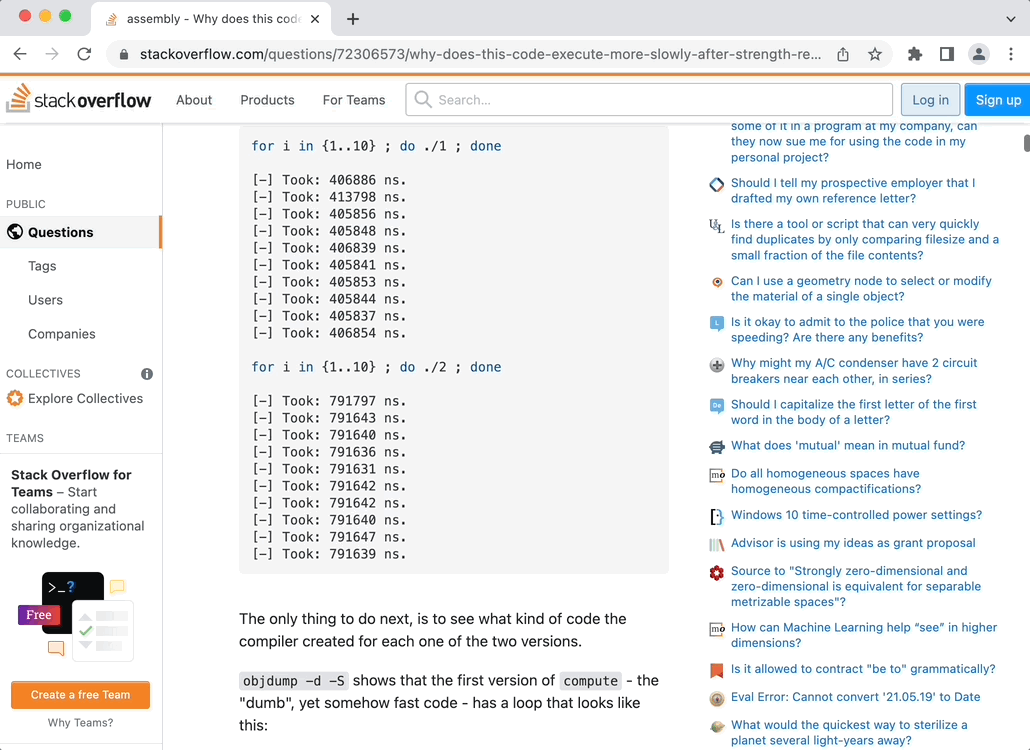
Task: Open the Why Teams? link
Action: coord(80,722)
